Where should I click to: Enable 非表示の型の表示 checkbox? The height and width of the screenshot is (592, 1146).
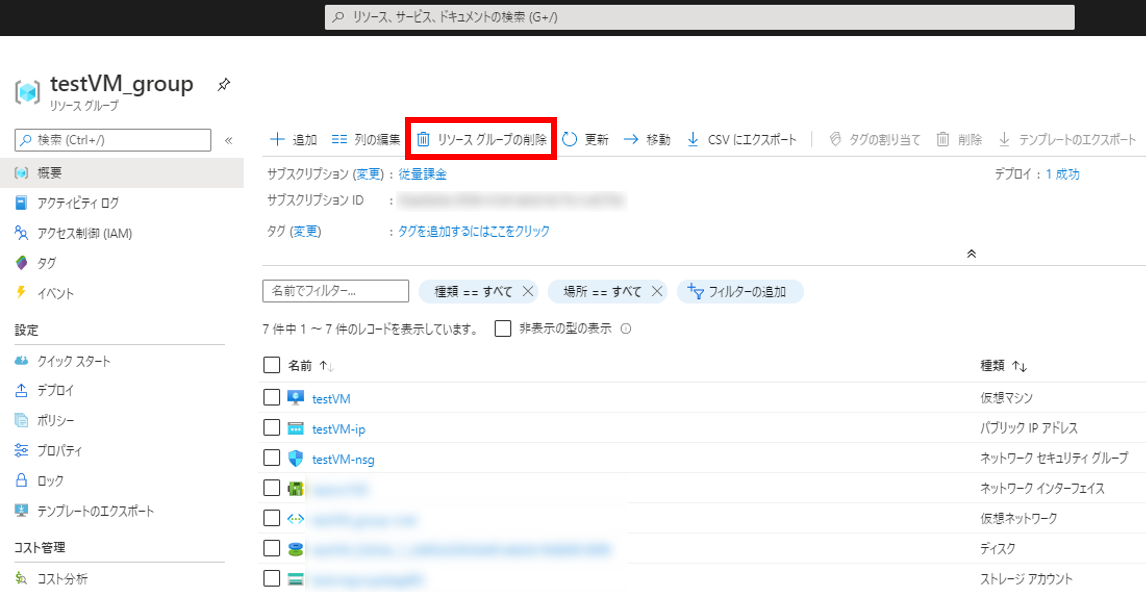point(503,328)
